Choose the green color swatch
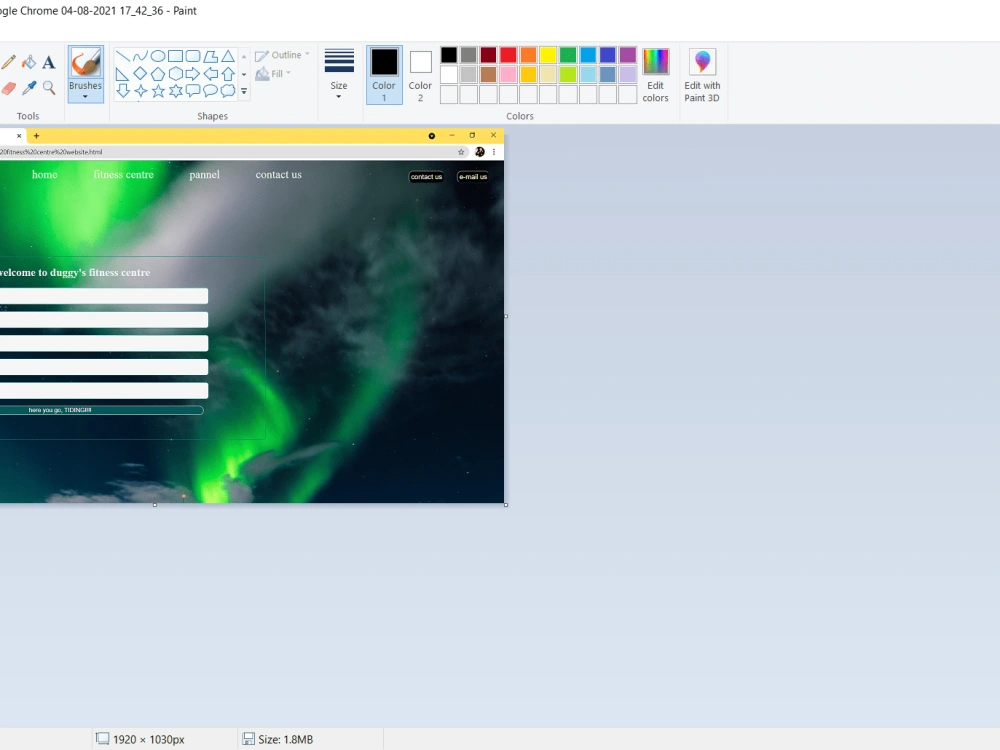The width and height of the screenshot is (1000, 750). pos(568,55)
